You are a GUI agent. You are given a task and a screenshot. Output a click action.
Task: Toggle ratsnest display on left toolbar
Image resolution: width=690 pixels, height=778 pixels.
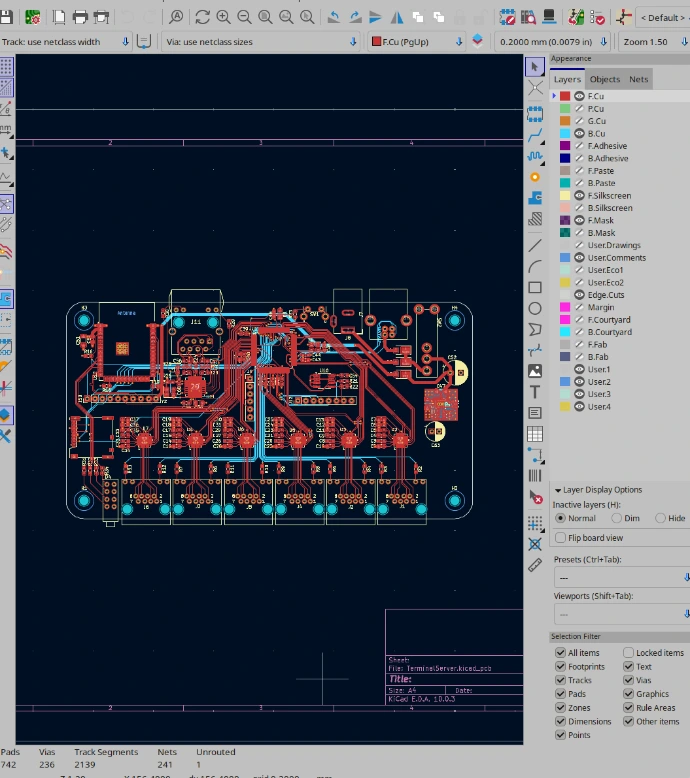(x=6, y=204)
